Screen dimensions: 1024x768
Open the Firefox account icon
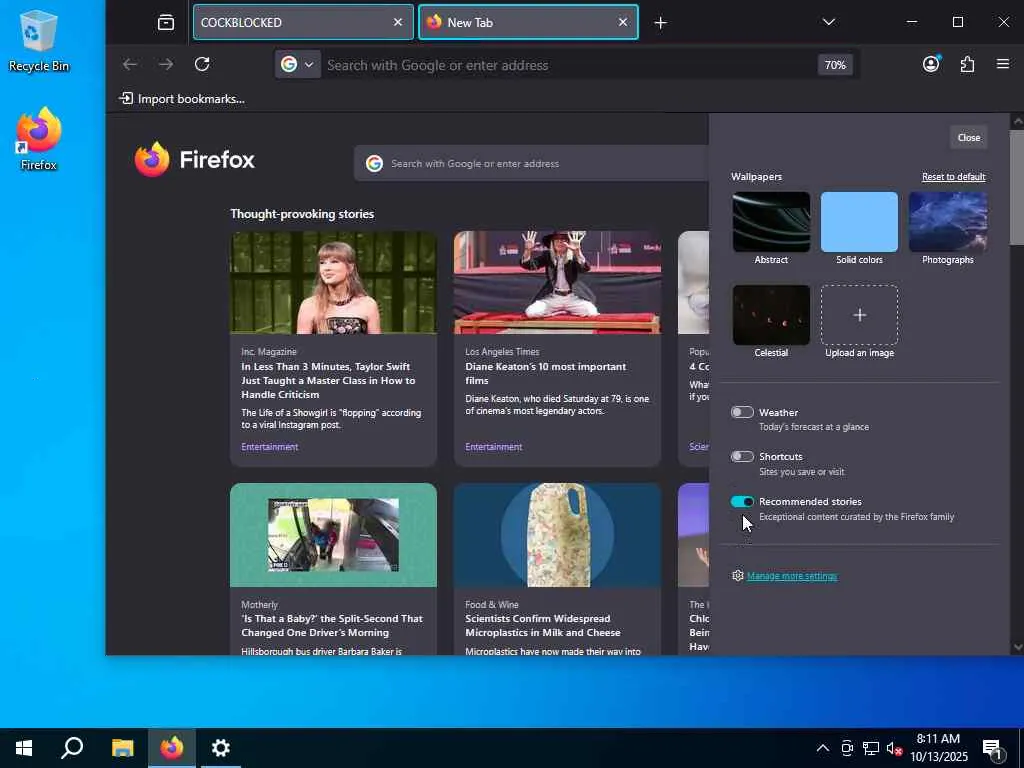point(931,63)
